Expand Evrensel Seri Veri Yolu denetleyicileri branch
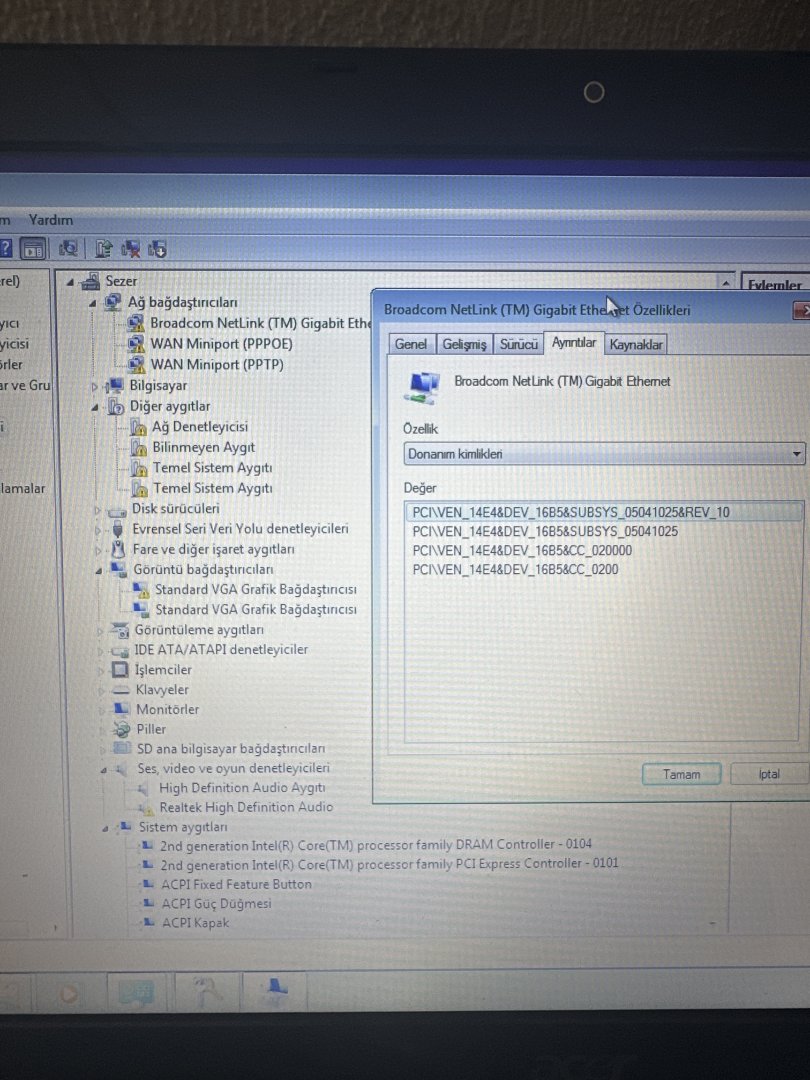The image size is (810, 1080). pos(98,530)
